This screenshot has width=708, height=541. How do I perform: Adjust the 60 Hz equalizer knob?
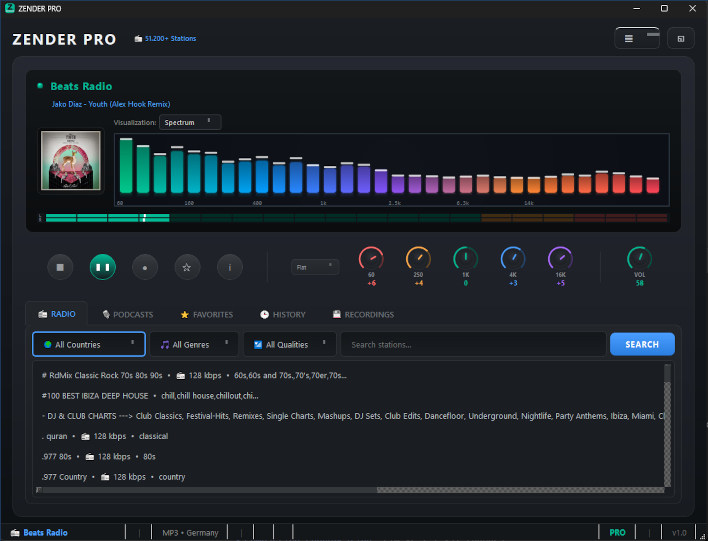click(371, 259)
